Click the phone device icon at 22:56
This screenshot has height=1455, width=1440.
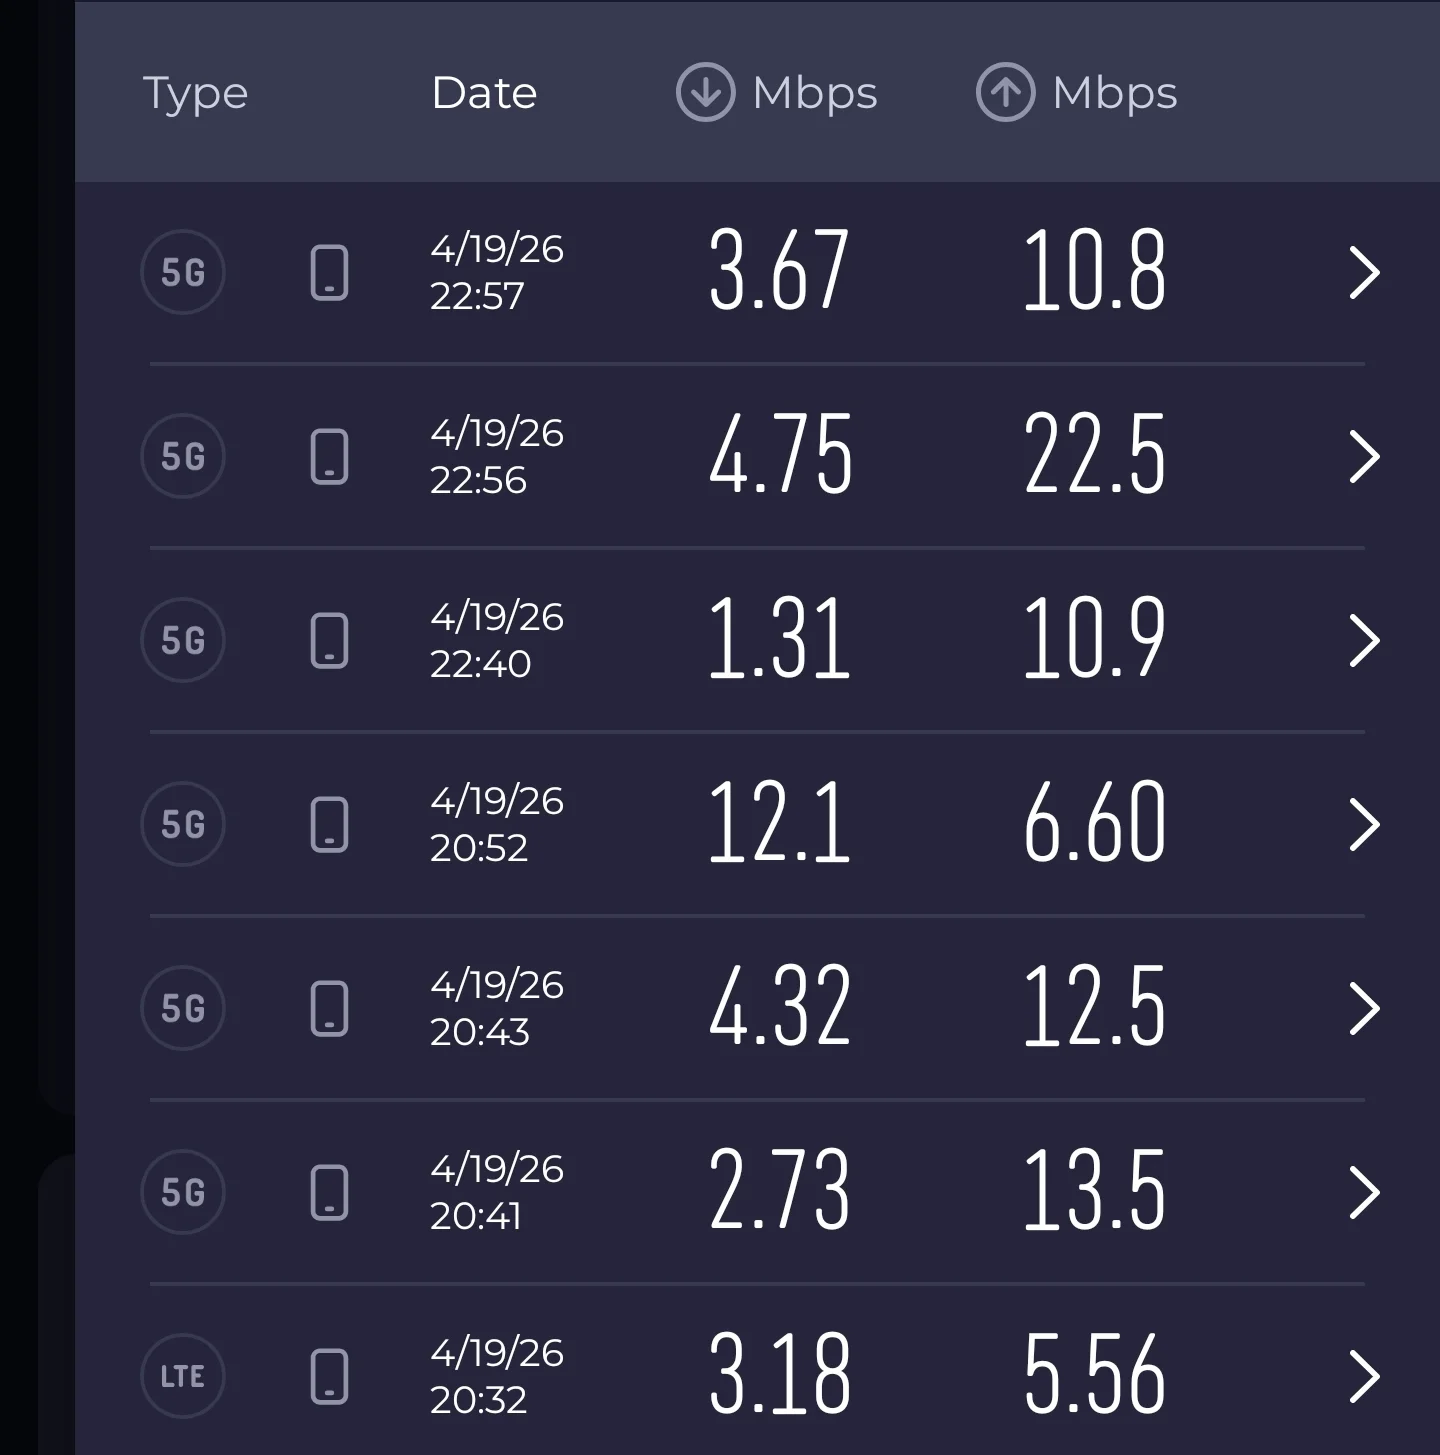pos(329,456)
